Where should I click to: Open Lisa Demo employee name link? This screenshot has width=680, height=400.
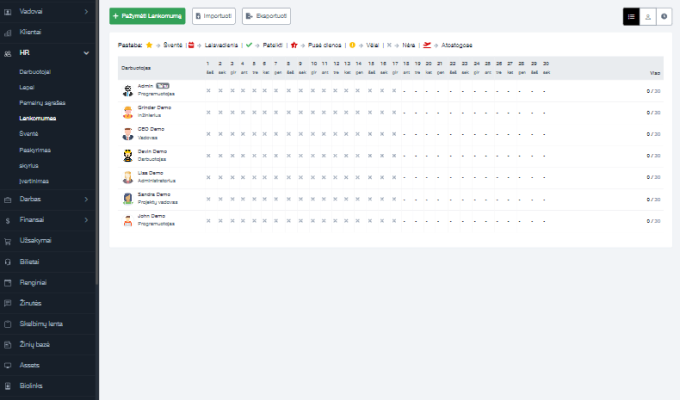click(x=151, y=173)
